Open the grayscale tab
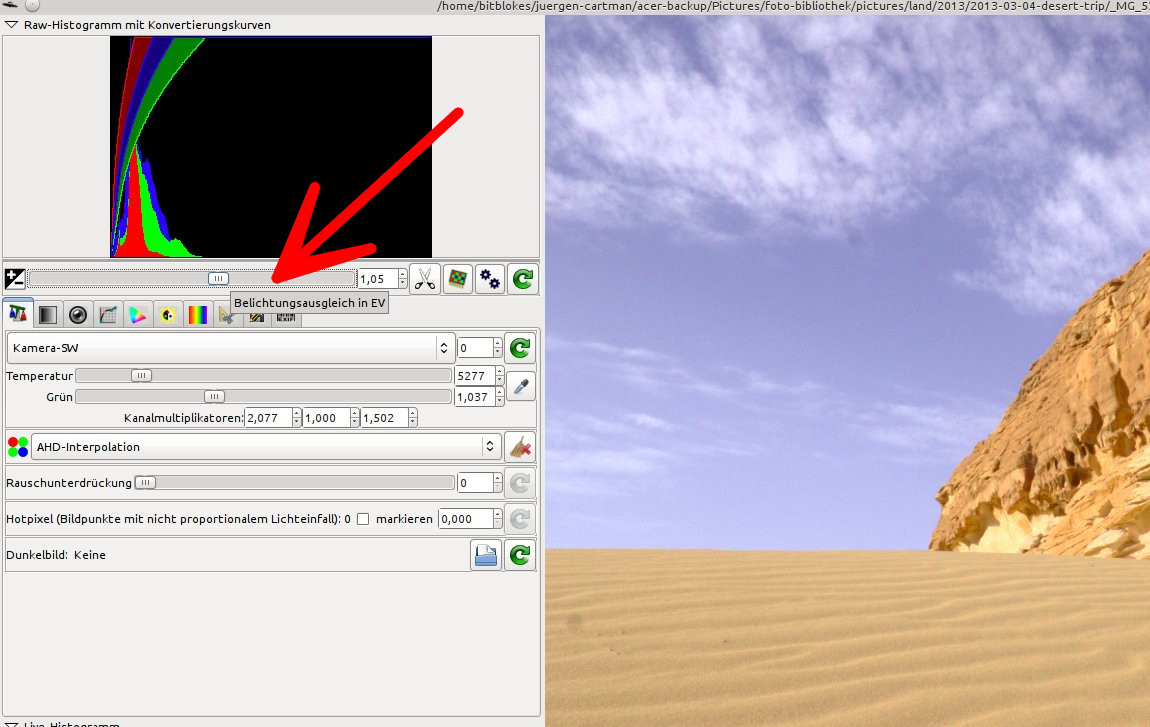Screen dimensions: 1150x727 tap(48, 315)
